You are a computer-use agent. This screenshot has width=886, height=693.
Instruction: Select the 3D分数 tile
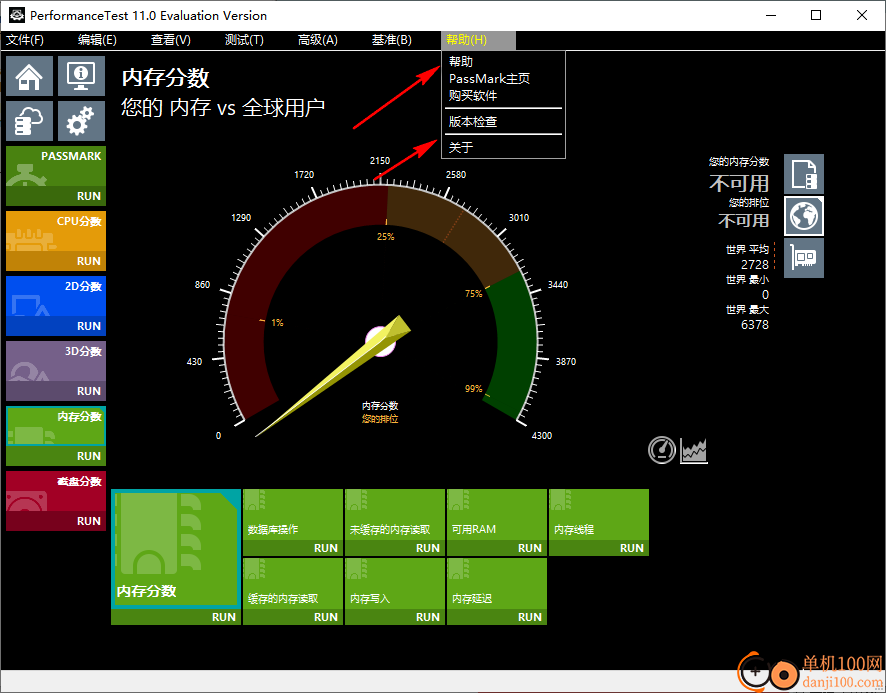pyautogui.click(x=56, y=362)
